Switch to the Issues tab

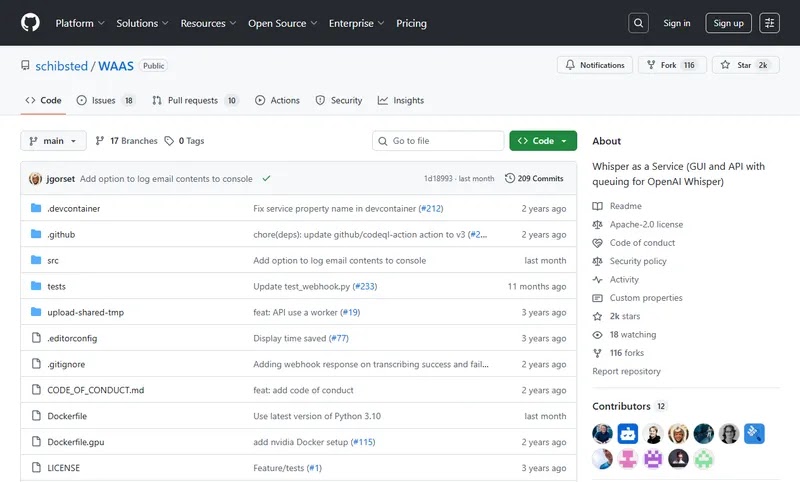point(106,100)
